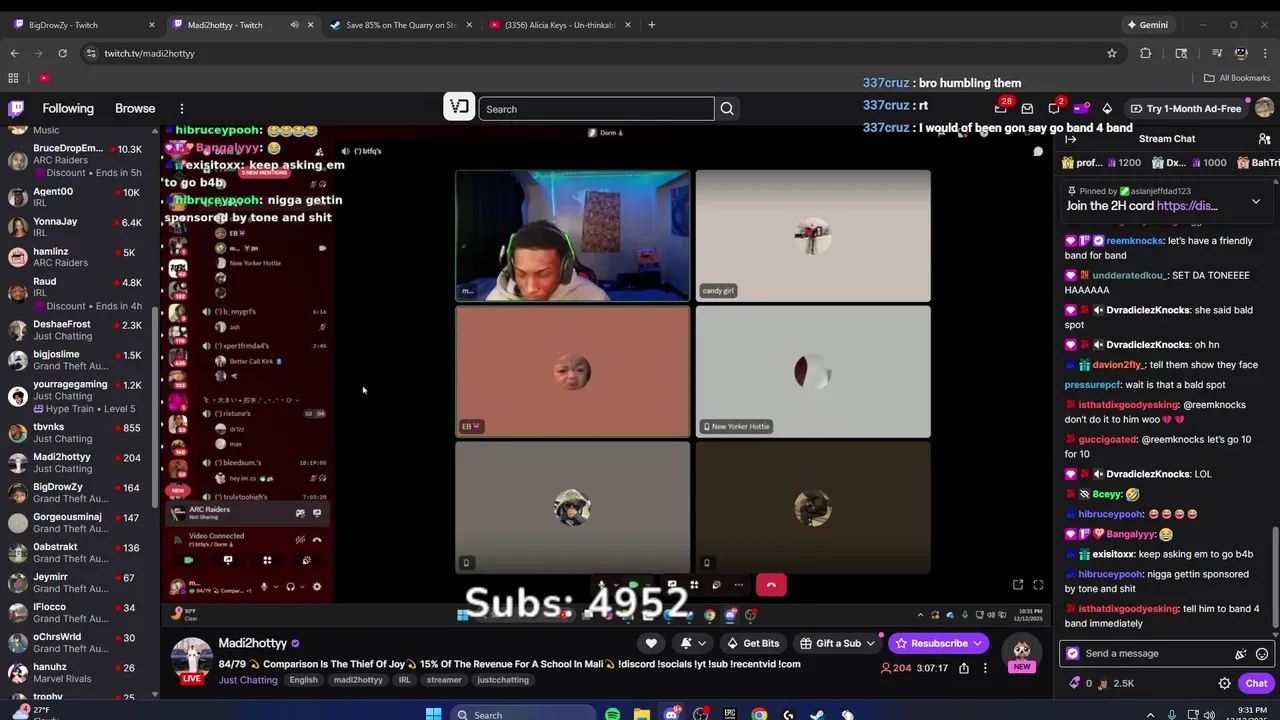Click the IRL stream tag

point(404,680)
